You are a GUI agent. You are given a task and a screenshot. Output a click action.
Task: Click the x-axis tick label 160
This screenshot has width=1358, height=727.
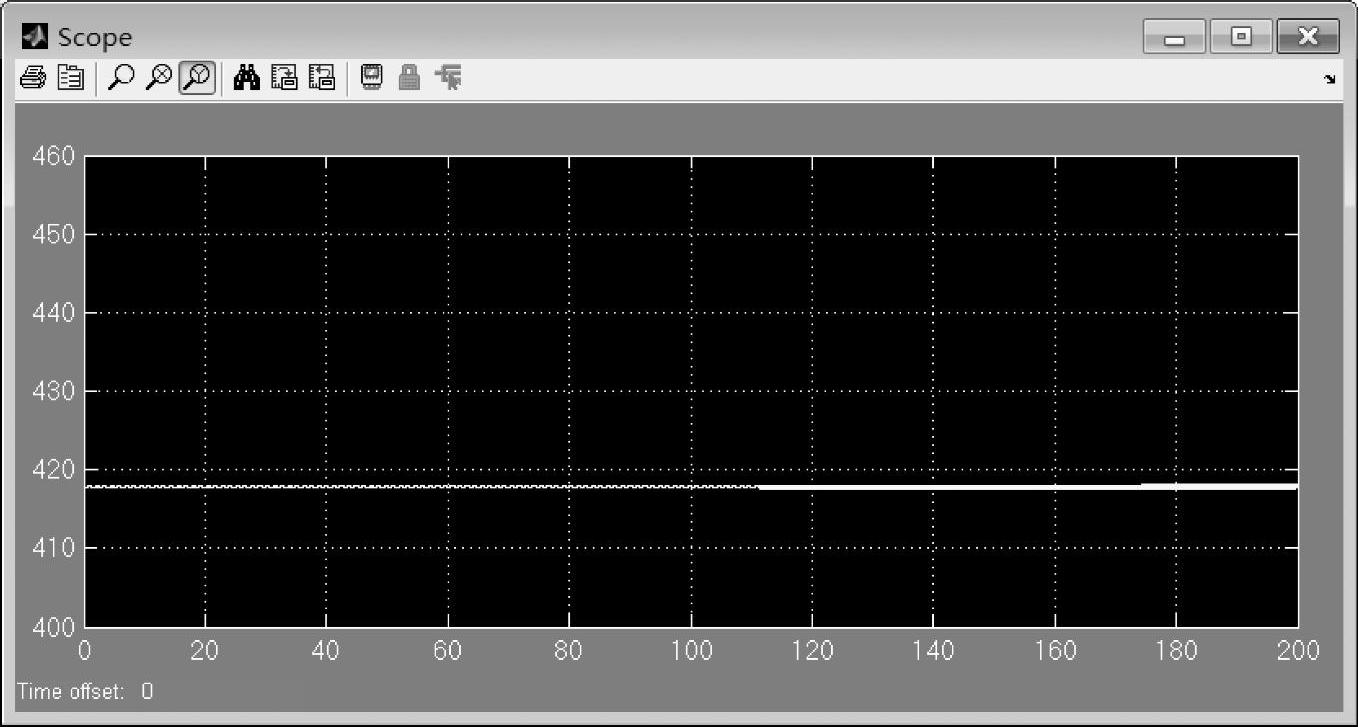tap(1055, 652)
